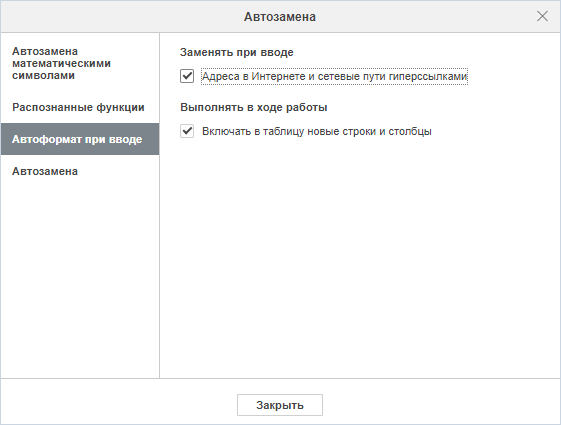Disable automatic hyperlink conversion checkmark
561x425 pixels.
coord(187,76)
